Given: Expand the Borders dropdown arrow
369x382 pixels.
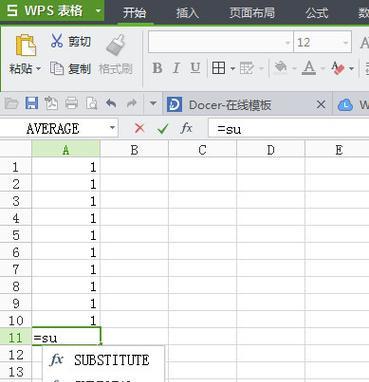Looking at the screenshot, I should pos(232,69).
